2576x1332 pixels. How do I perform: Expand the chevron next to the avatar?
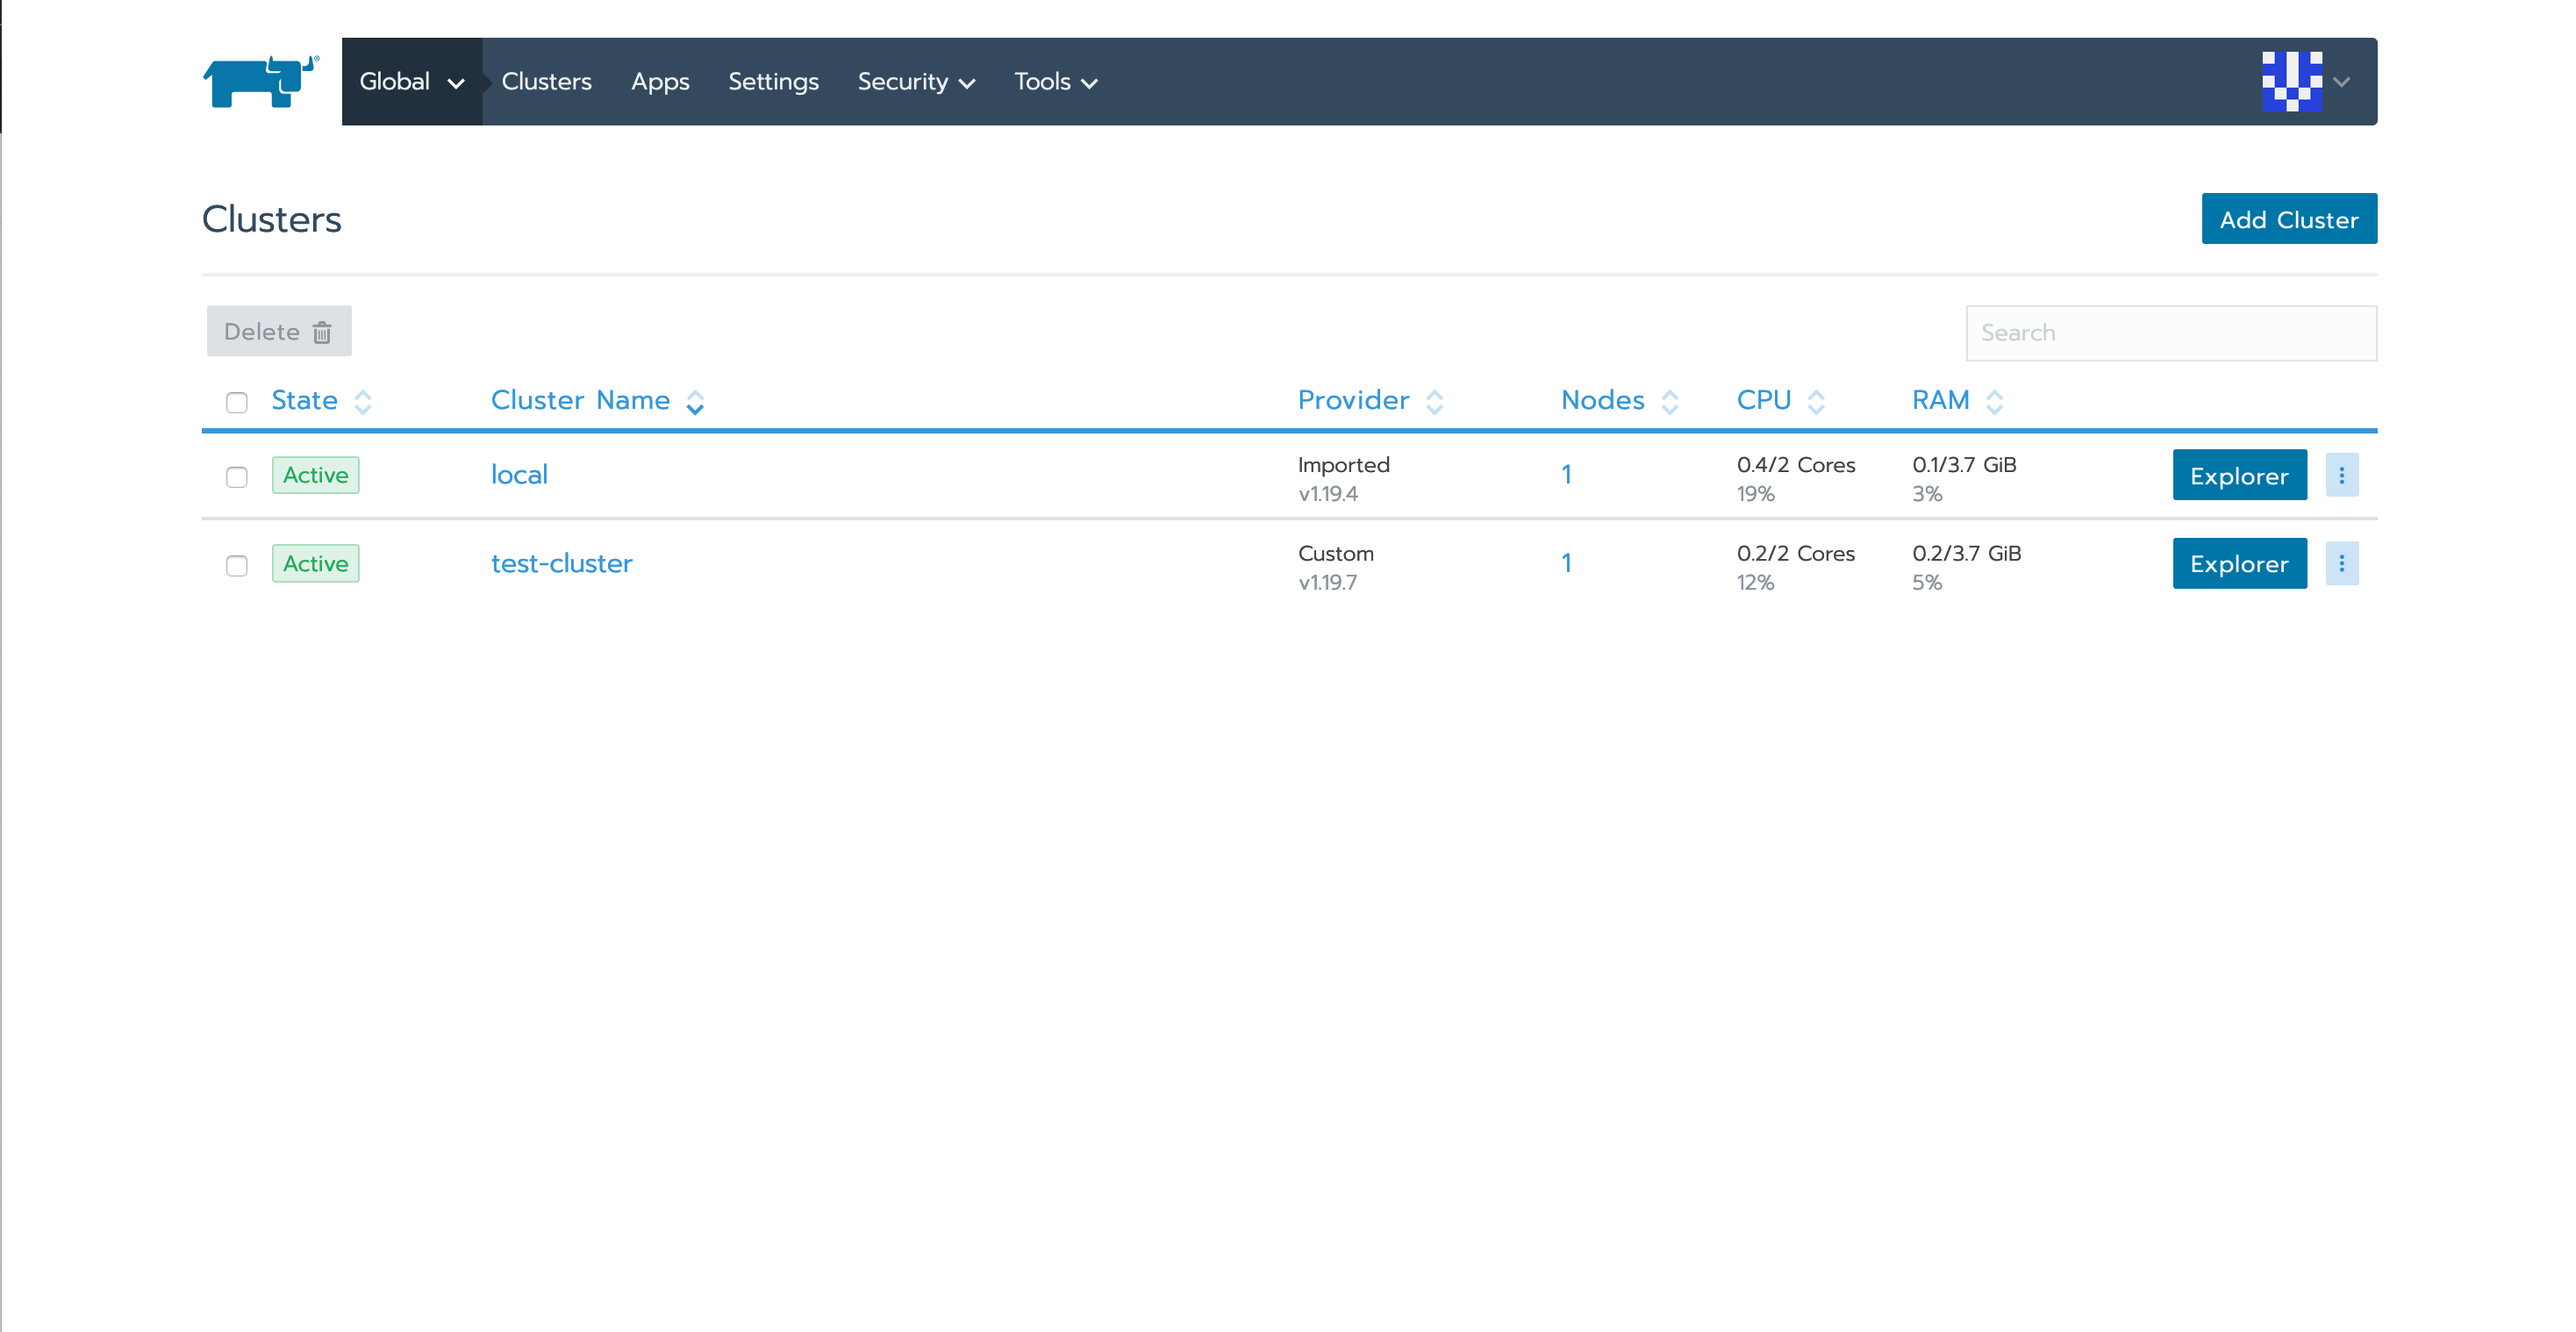(2341, 82)
